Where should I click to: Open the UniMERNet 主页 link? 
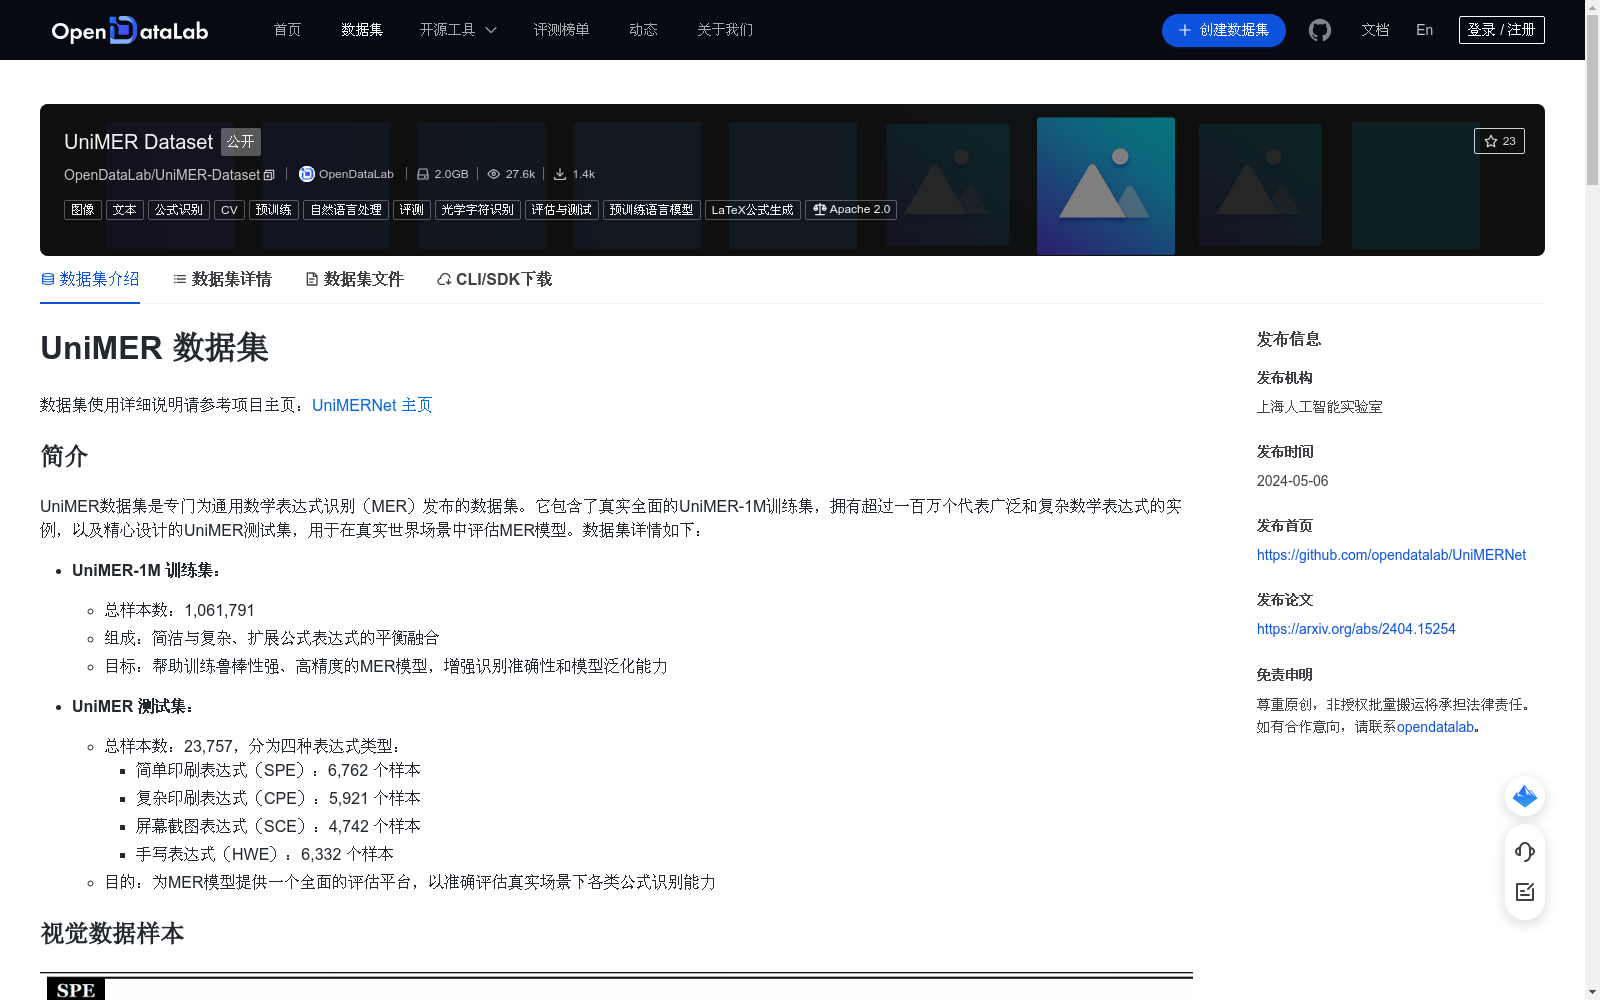[x=372, y=405]
